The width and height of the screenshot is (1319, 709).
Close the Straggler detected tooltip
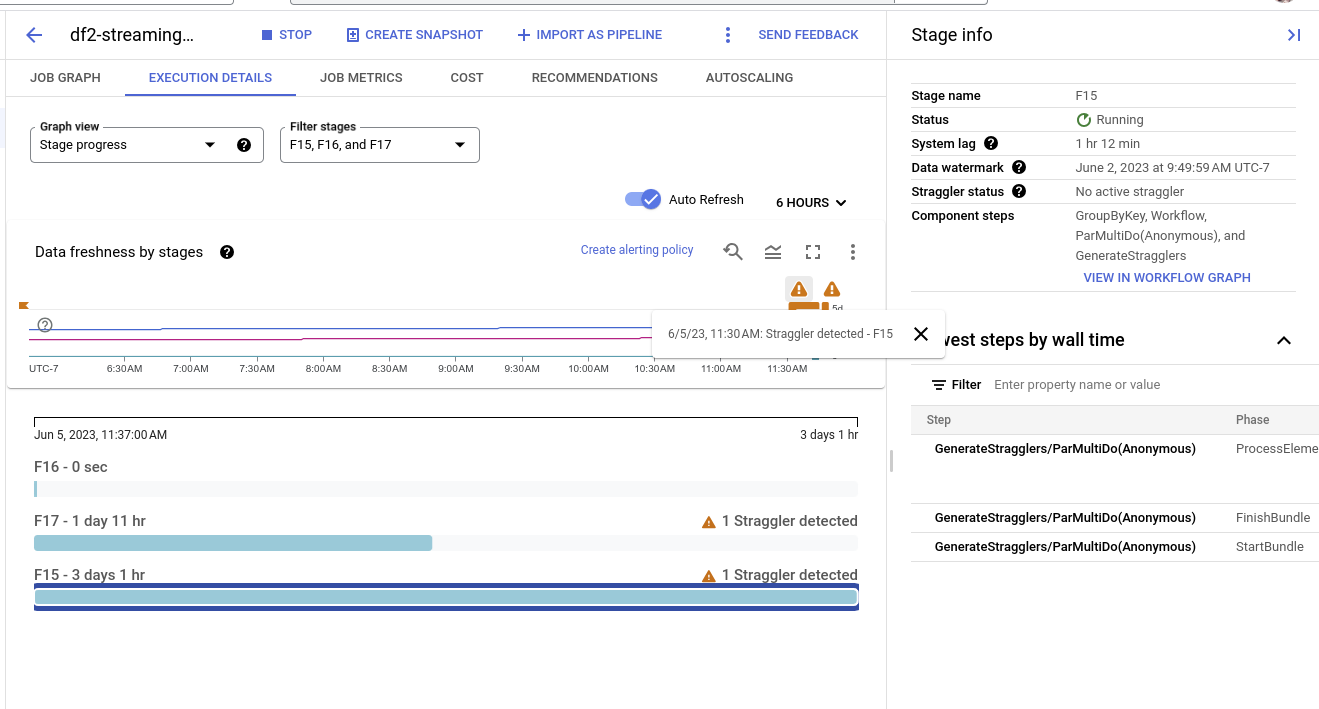pos(921,334)
